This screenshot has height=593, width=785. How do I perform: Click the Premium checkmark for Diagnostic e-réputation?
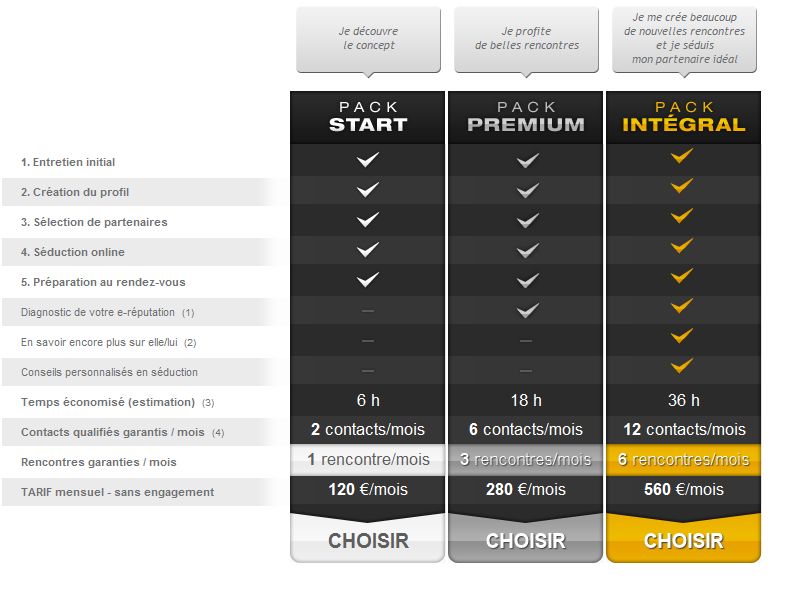click(x=527, y=311)
